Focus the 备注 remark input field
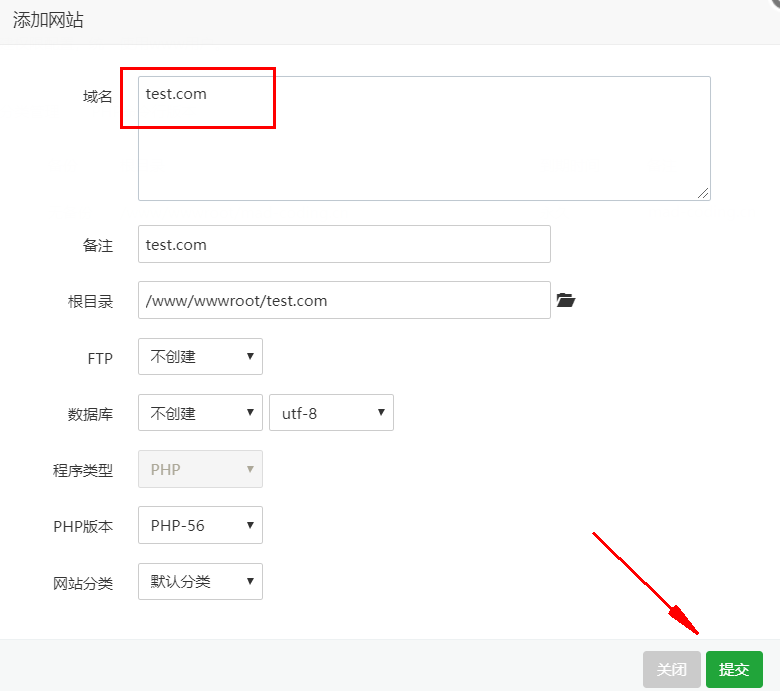 [x=344, y=244]
